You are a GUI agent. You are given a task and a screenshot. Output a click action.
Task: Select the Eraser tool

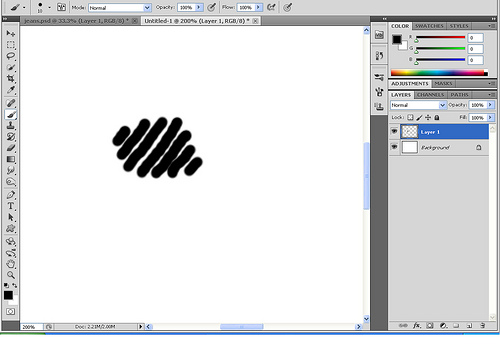pyautogui.click(x=11, y=148)
